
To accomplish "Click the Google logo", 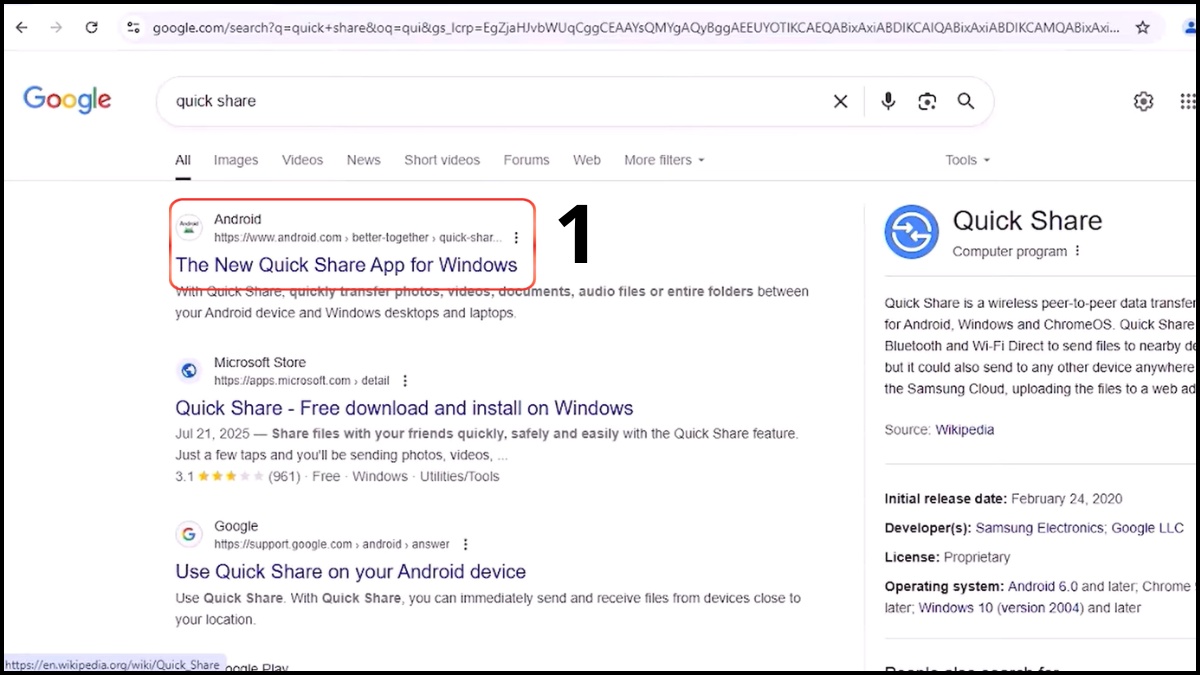I will click(x=67, y=100).
